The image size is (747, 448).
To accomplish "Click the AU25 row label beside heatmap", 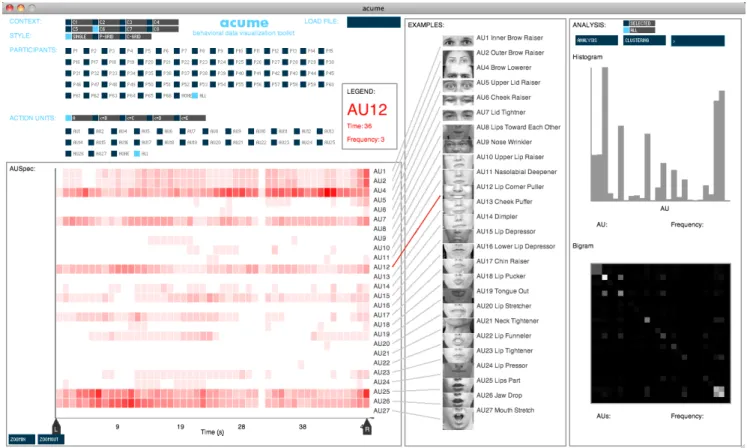I will [381, 391].
